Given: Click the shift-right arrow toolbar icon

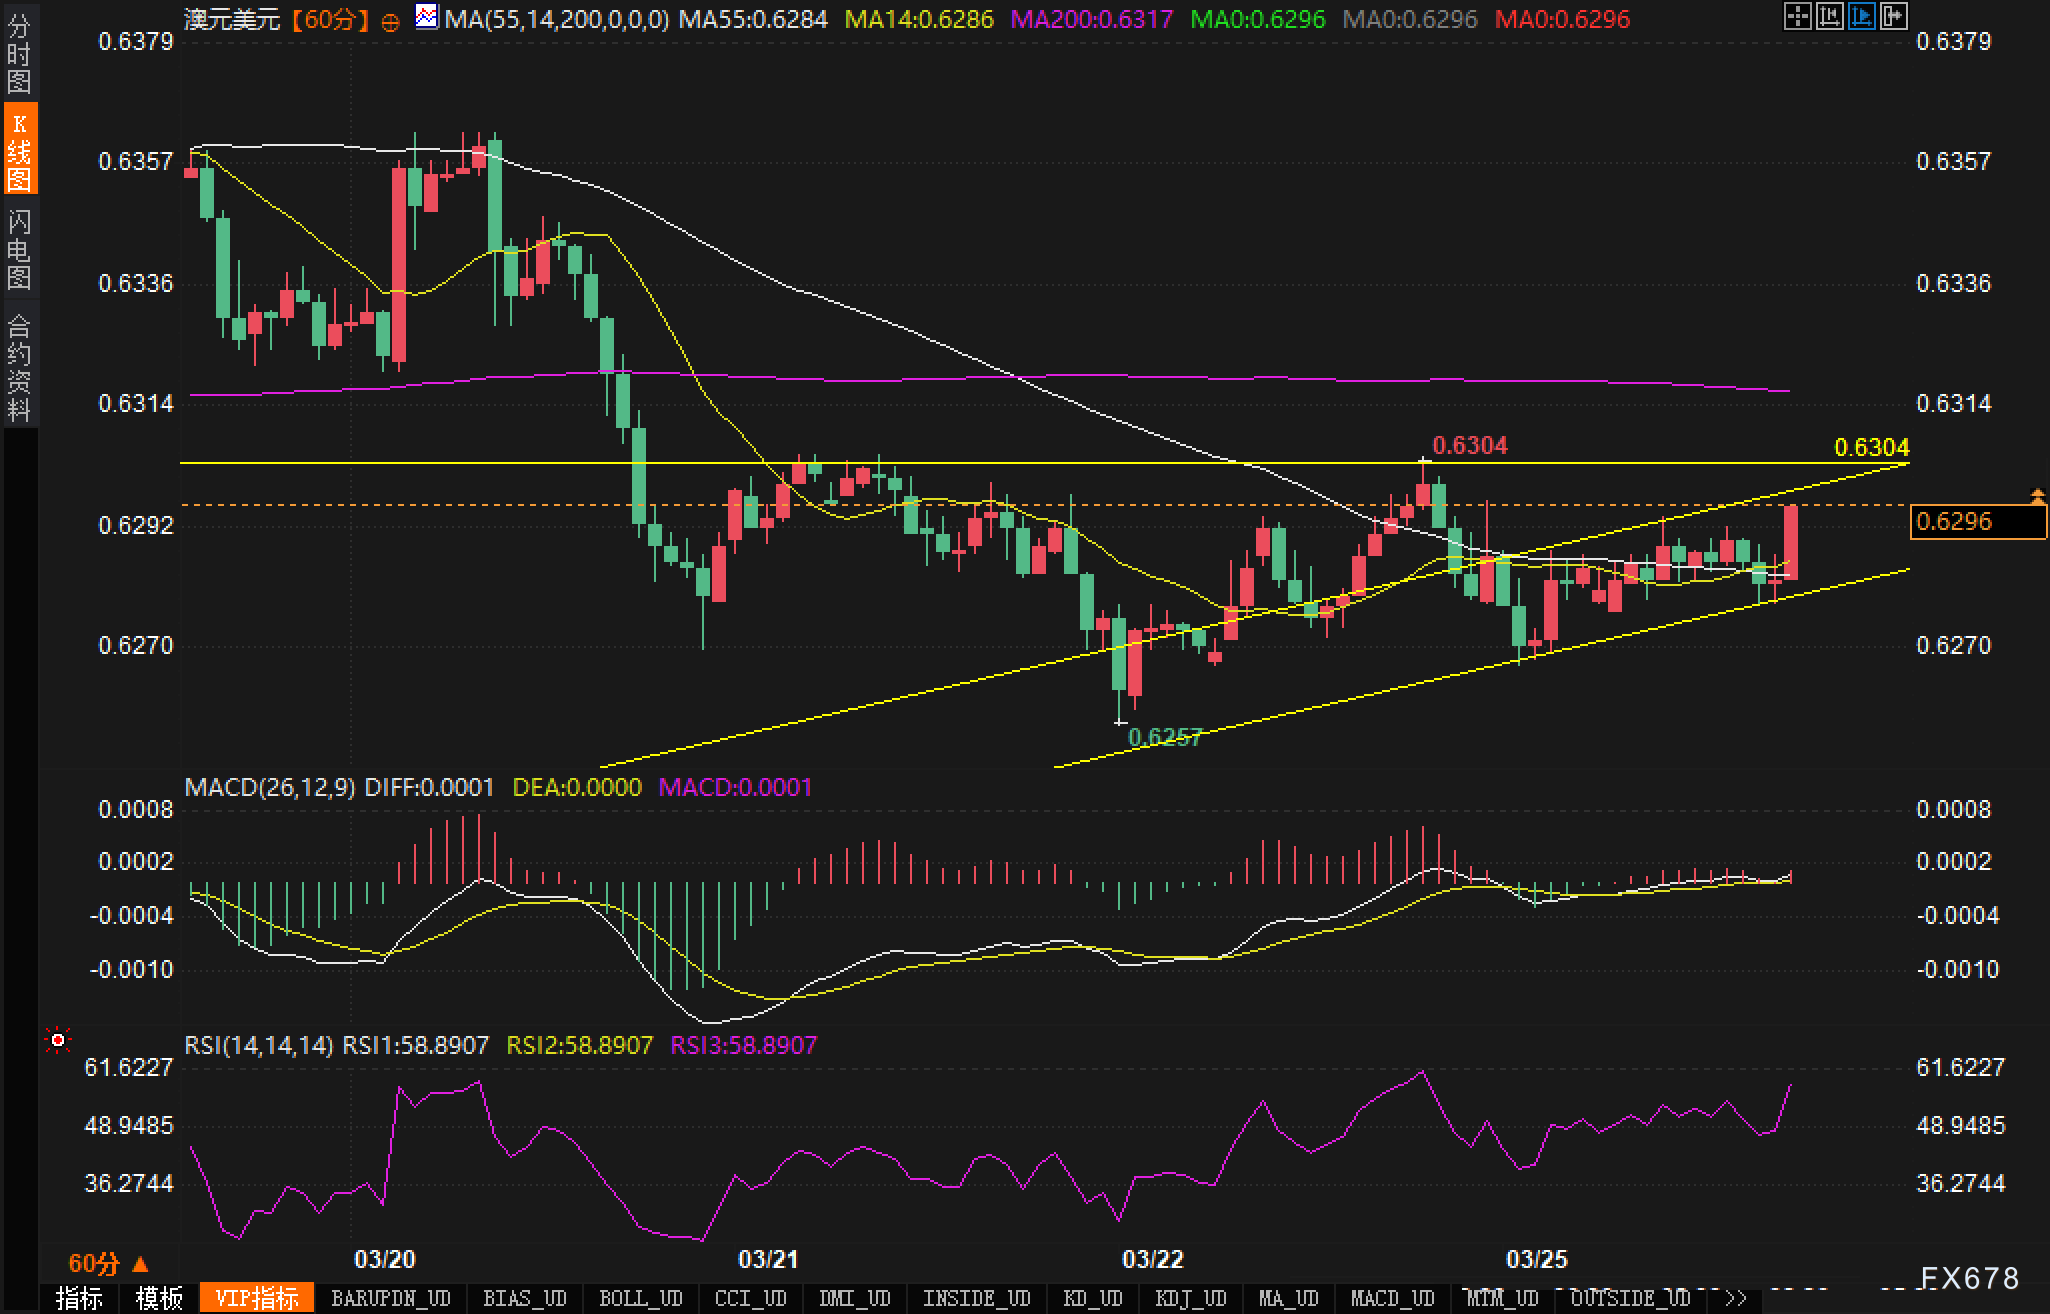Looking at the screenshot, I should click(1893, 16).
